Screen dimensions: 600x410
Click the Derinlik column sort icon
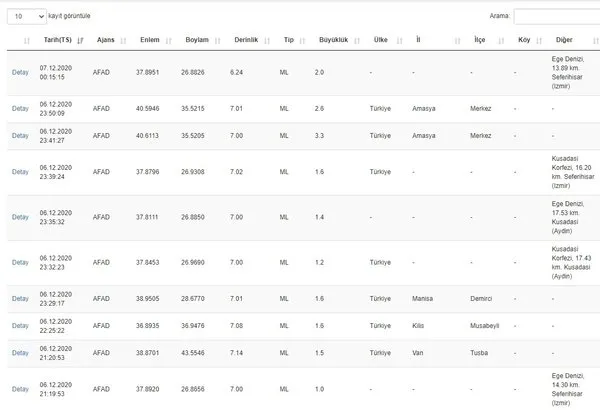tap(270, 39)
